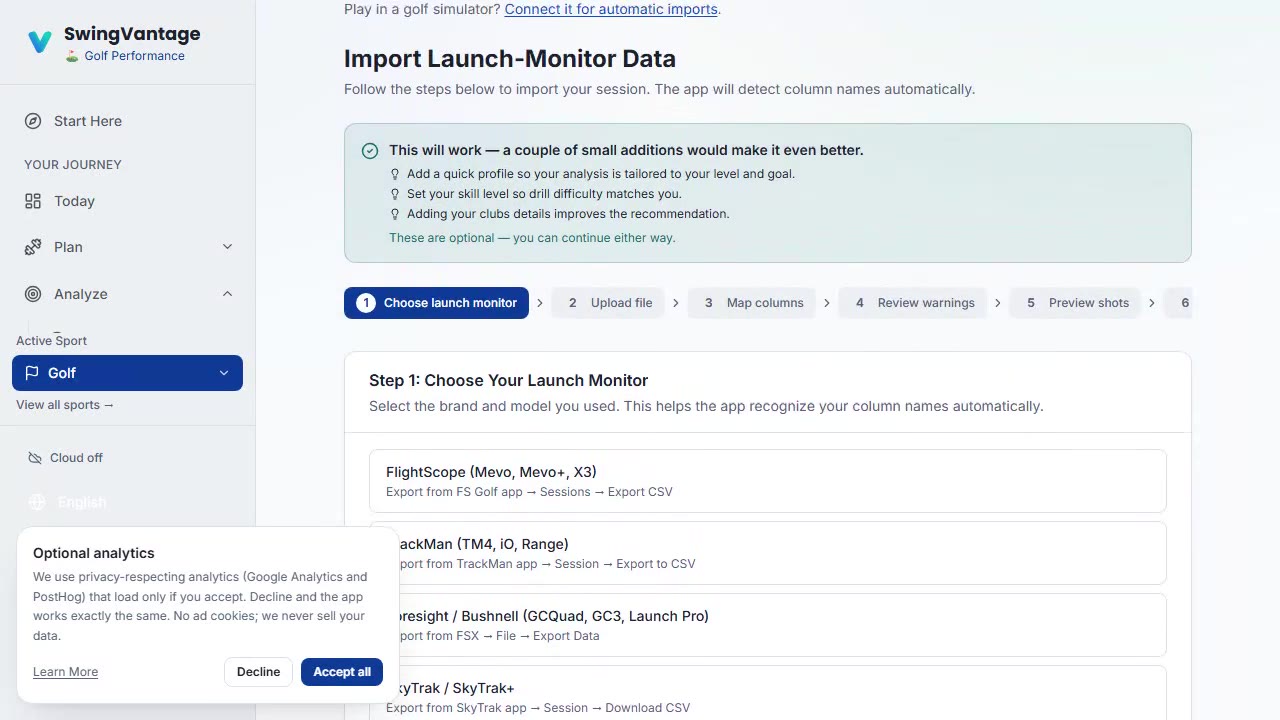The height and width of the screenshot is (720, 1280).
Task: Select the Review warnings step
Action: coord(913,303)
